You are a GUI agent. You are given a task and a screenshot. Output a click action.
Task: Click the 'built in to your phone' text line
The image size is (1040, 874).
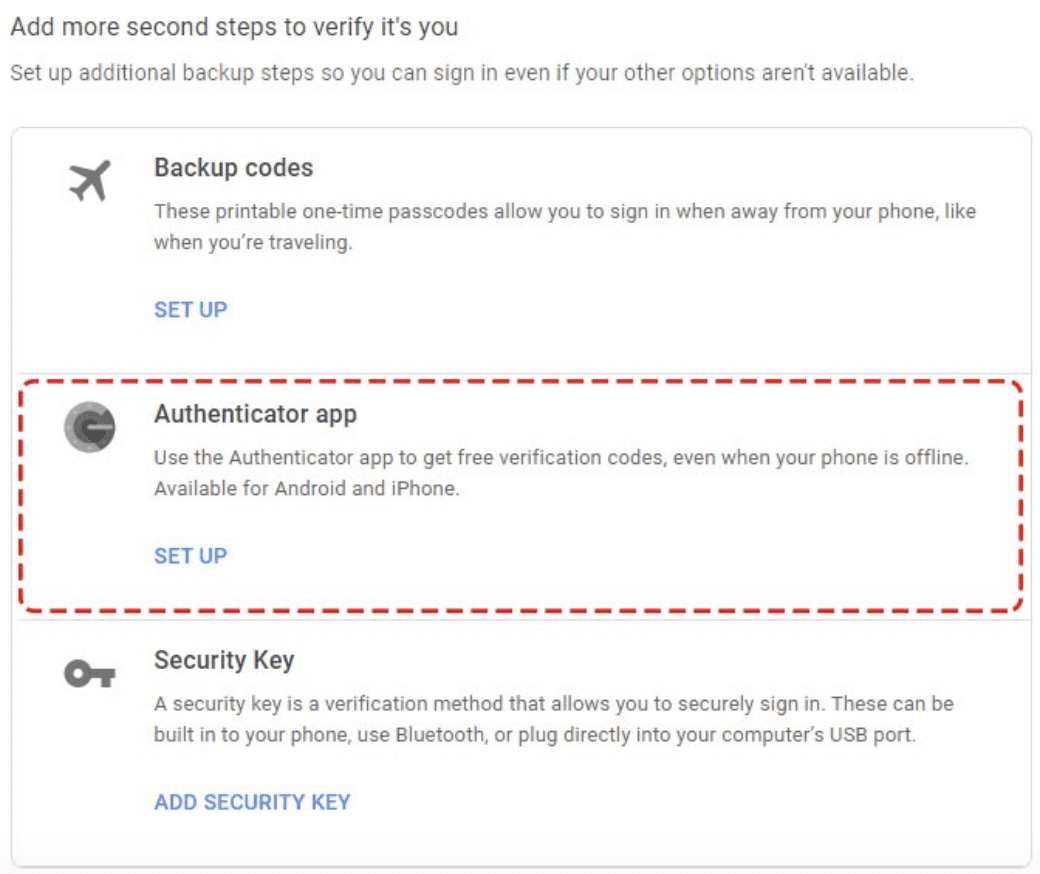click(x=534, y=735)
